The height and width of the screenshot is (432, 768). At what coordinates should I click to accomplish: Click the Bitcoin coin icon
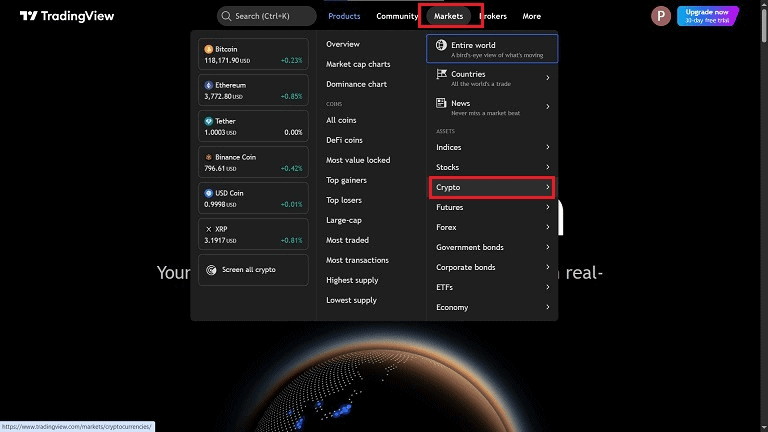[x=209, y=49]
